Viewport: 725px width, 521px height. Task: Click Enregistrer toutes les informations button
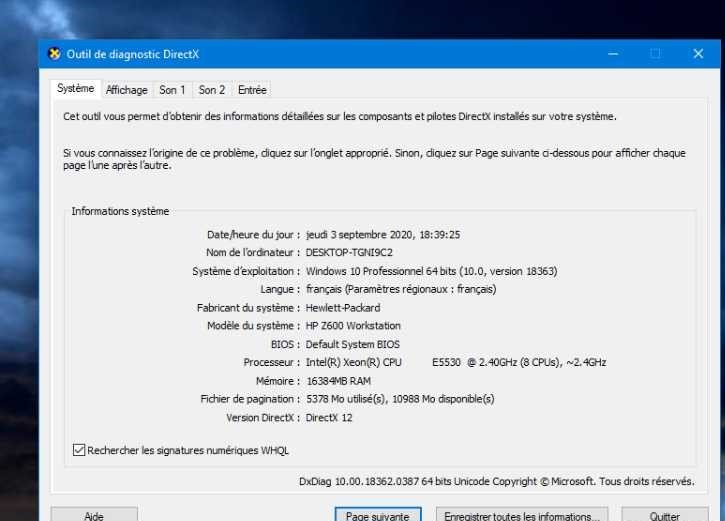point(522,515)
